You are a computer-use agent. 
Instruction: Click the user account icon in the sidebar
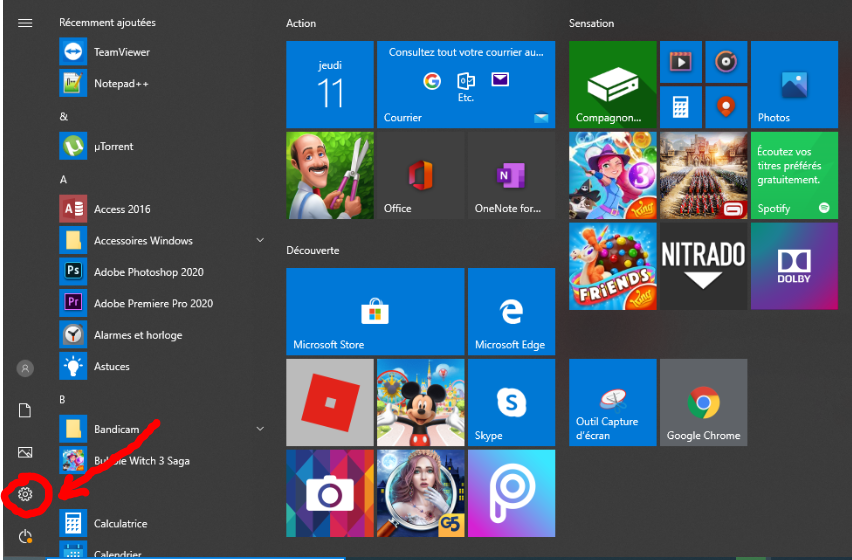(x=25, y=368)
